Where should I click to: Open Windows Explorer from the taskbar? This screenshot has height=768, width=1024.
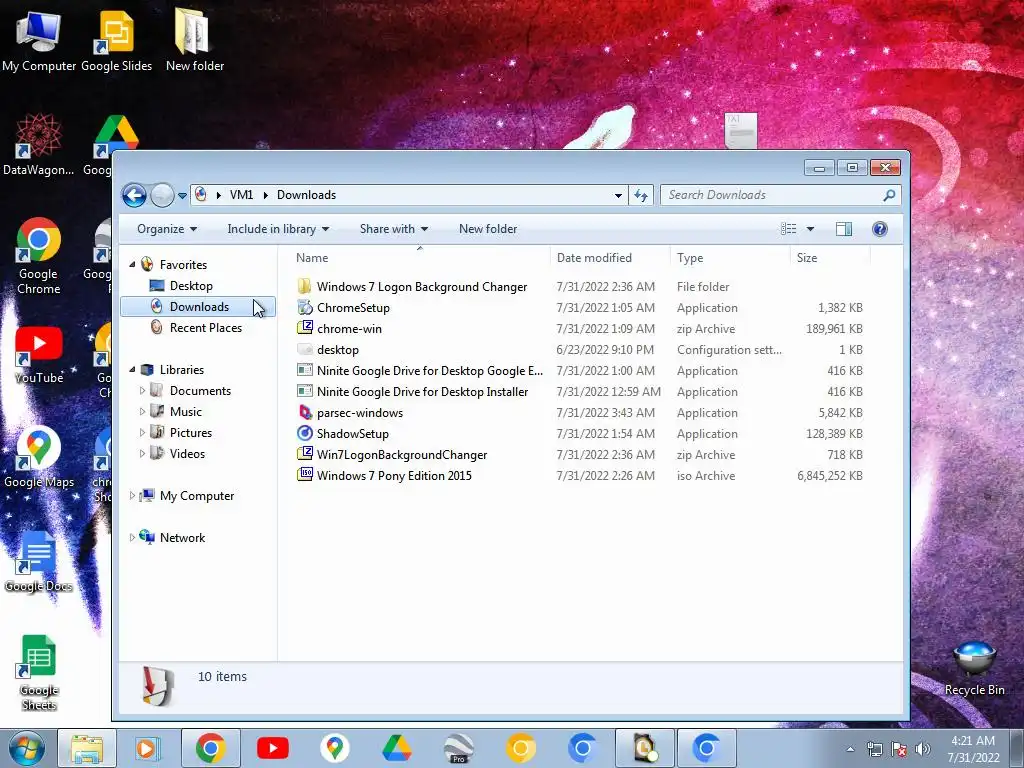(x=86, y=748)
